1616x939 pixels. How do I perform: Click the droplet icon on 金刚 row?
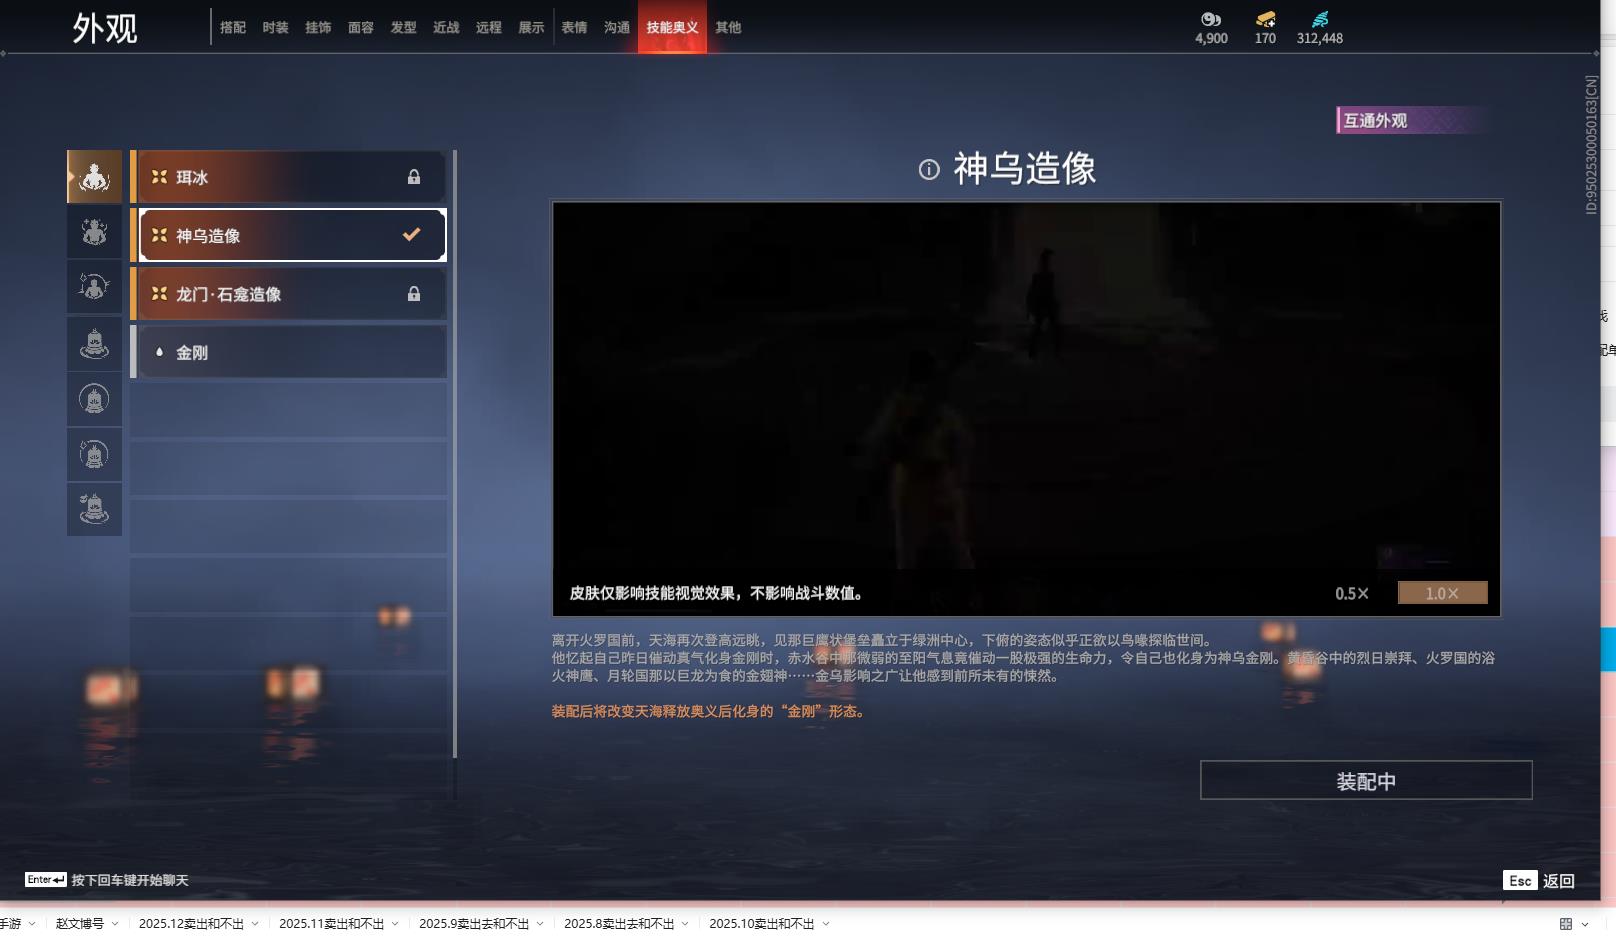159,352
